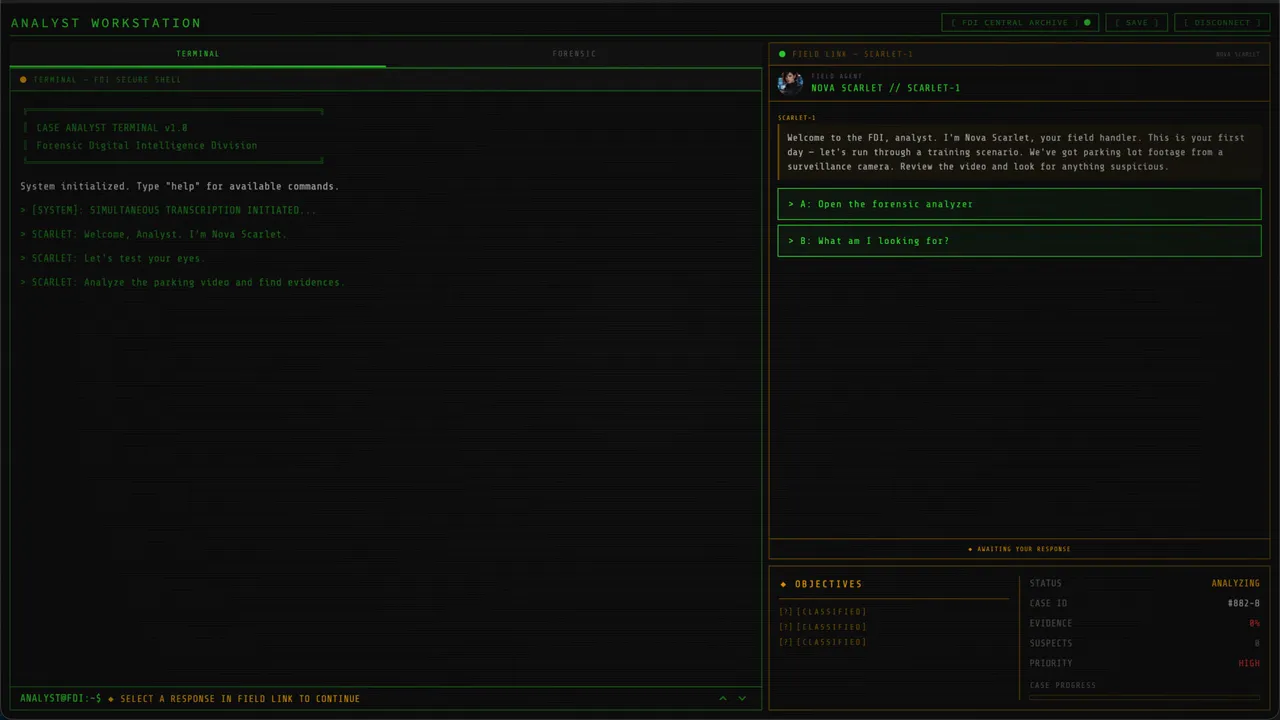
Task: Choose response B: What am I looking for?
Action: [1019, 241]
